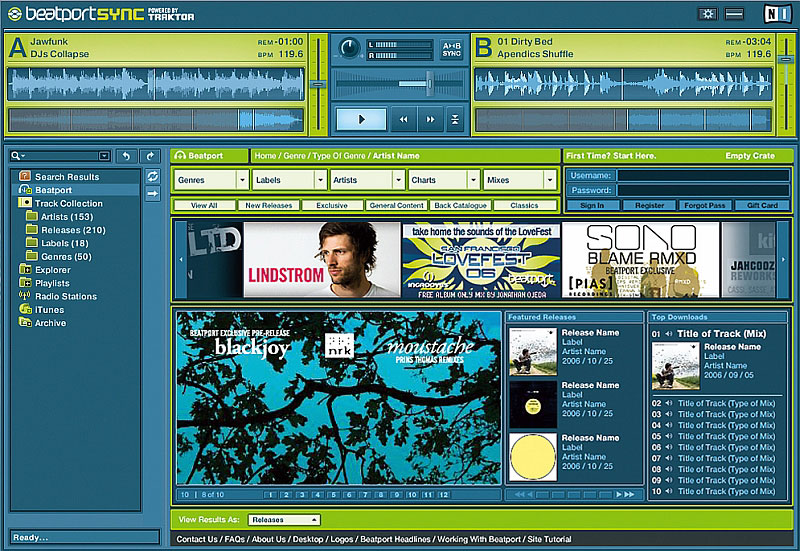800x551 pixels.
Task: Toggle the collapse button beside fast-forward
Action: click(x=455, y=119)
